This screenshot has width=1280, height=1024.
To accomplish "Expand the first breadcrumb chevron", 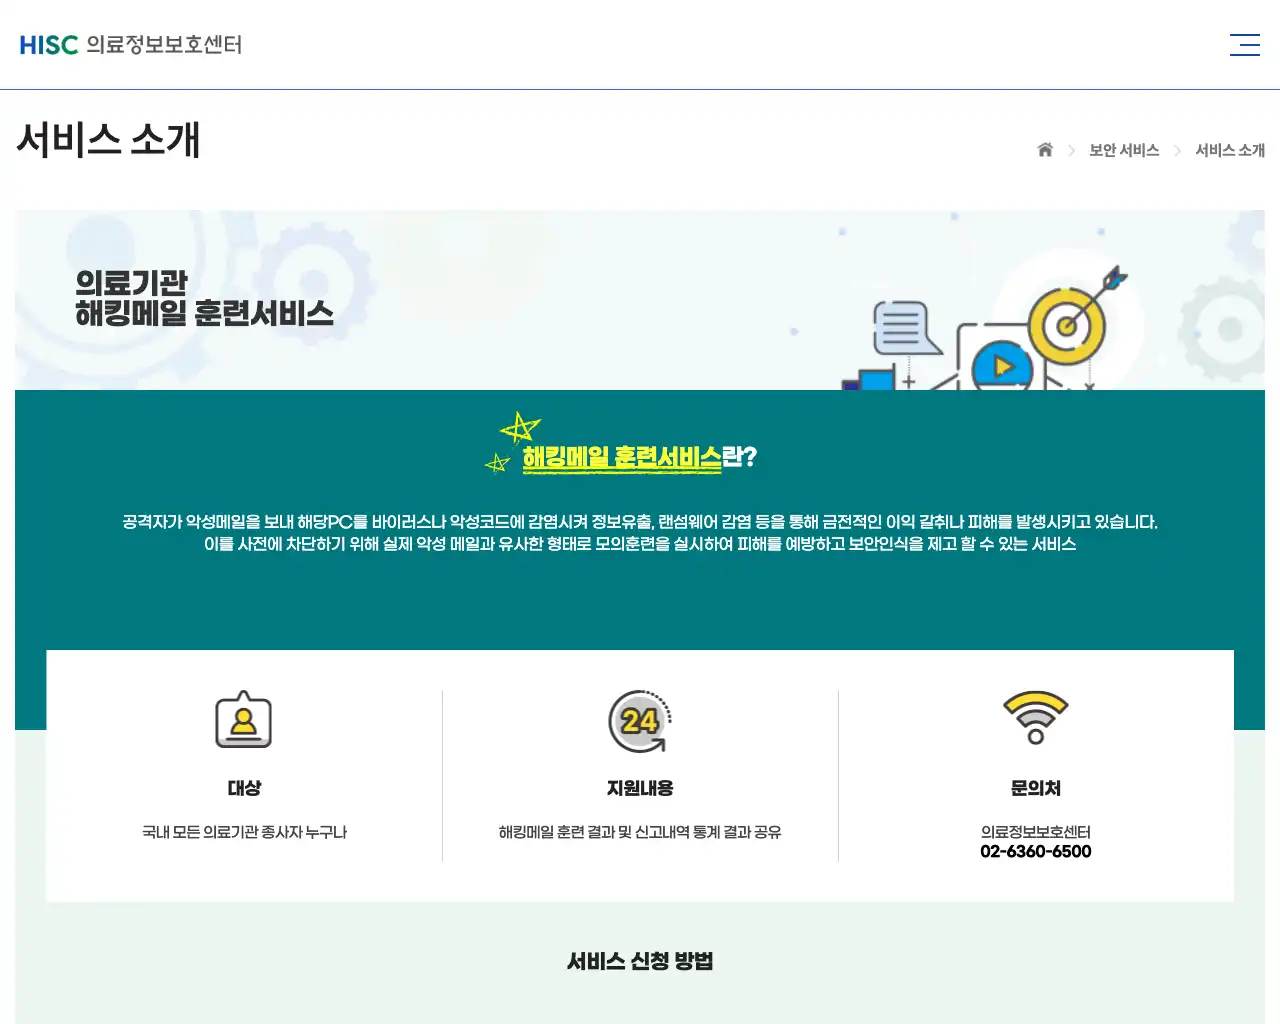I will (x=1072, y=150).
